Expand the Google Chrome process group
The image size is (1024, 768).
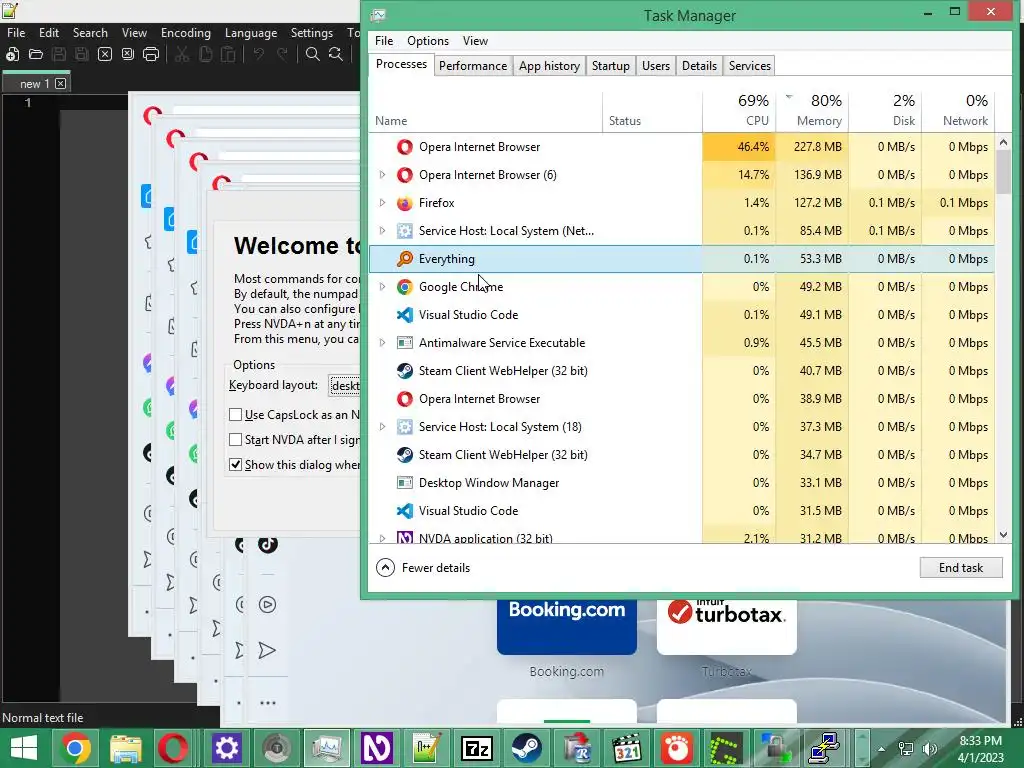(x=383, y=287)
